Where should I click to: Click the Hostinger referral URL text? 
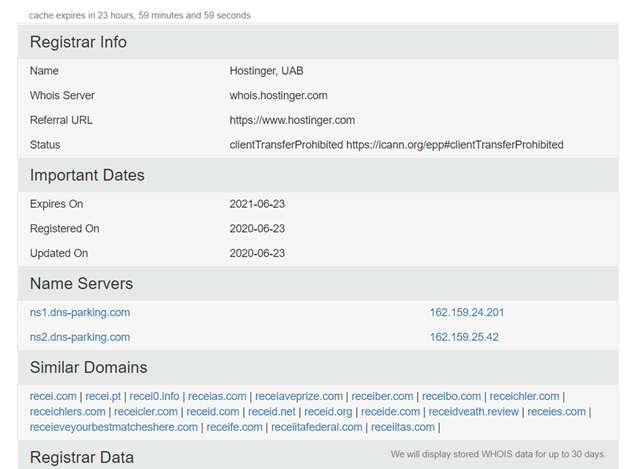click(x=292, y=120)
